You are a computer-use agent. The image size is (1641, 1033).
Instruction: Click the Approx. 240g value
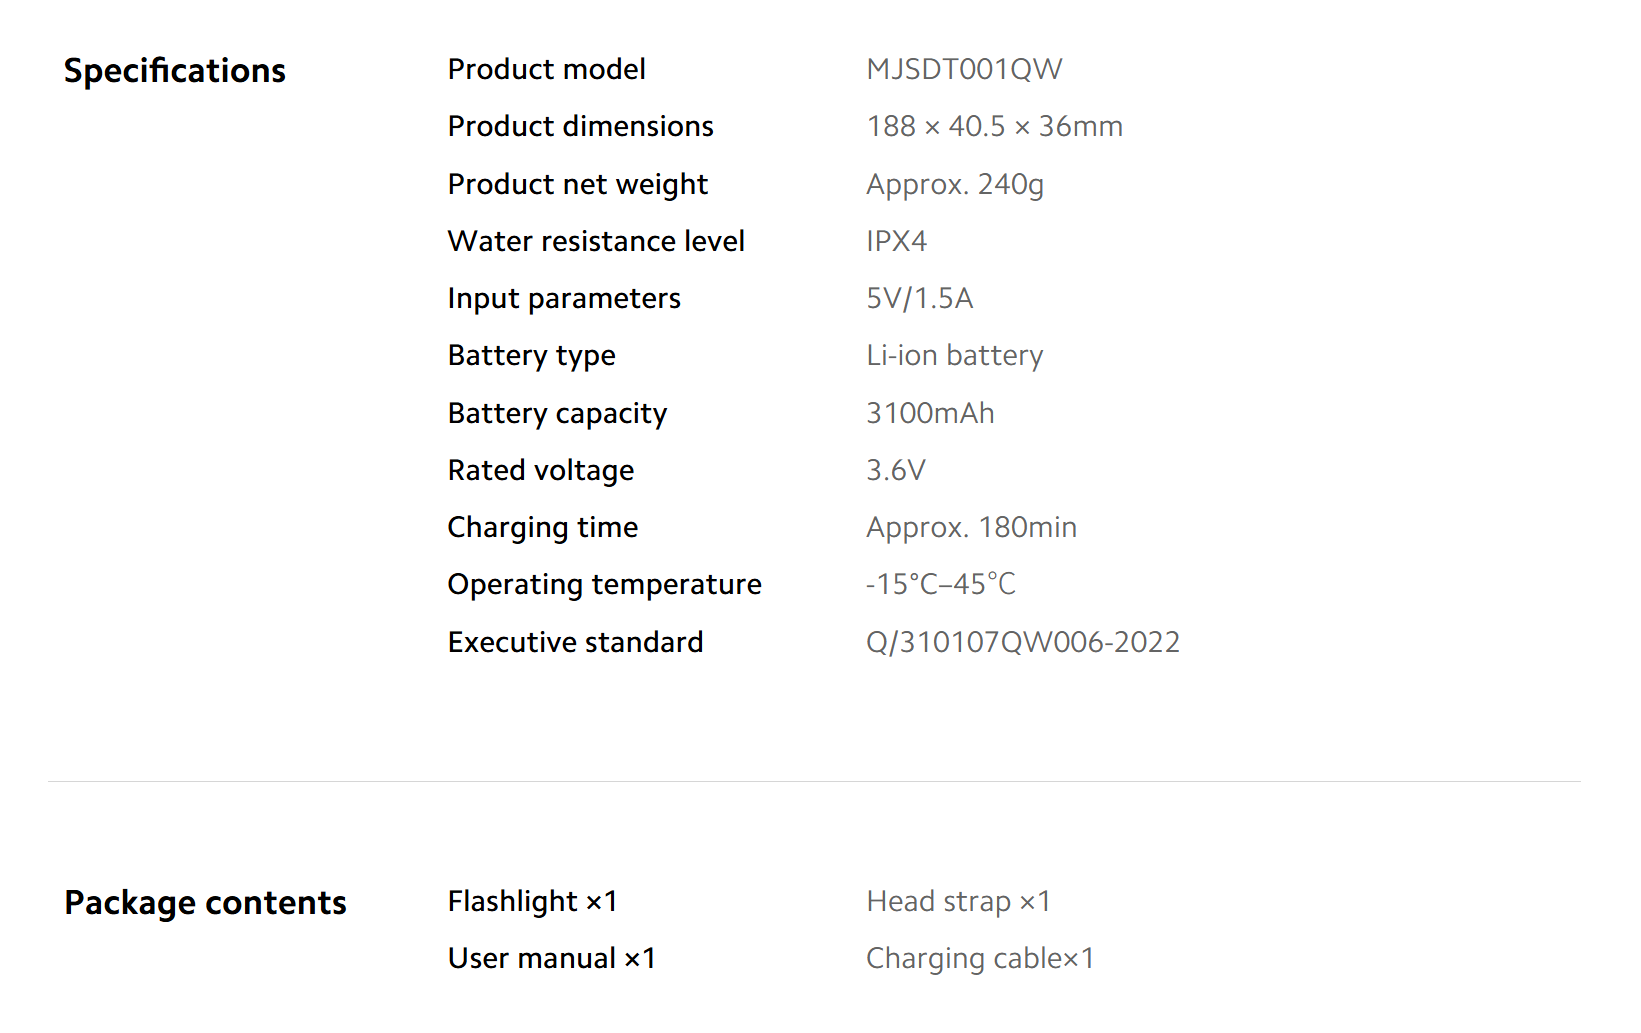tap(955, 184)
